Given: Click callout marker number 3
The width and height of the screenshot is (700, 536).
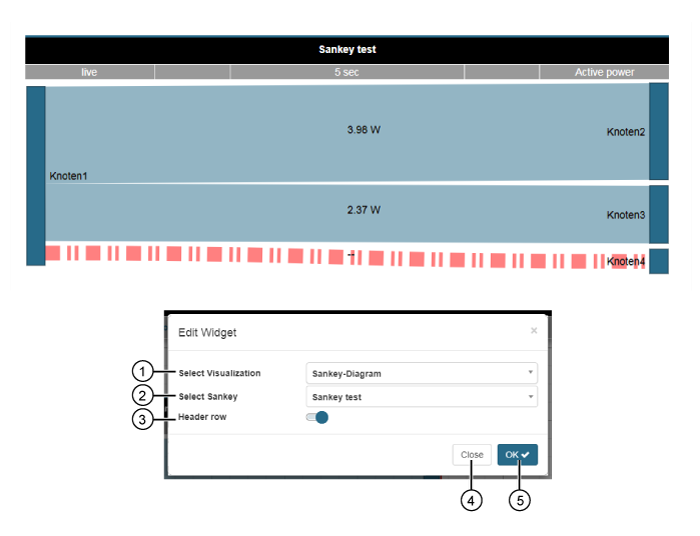Looking at the screenshot, I should tap(143, 419).
